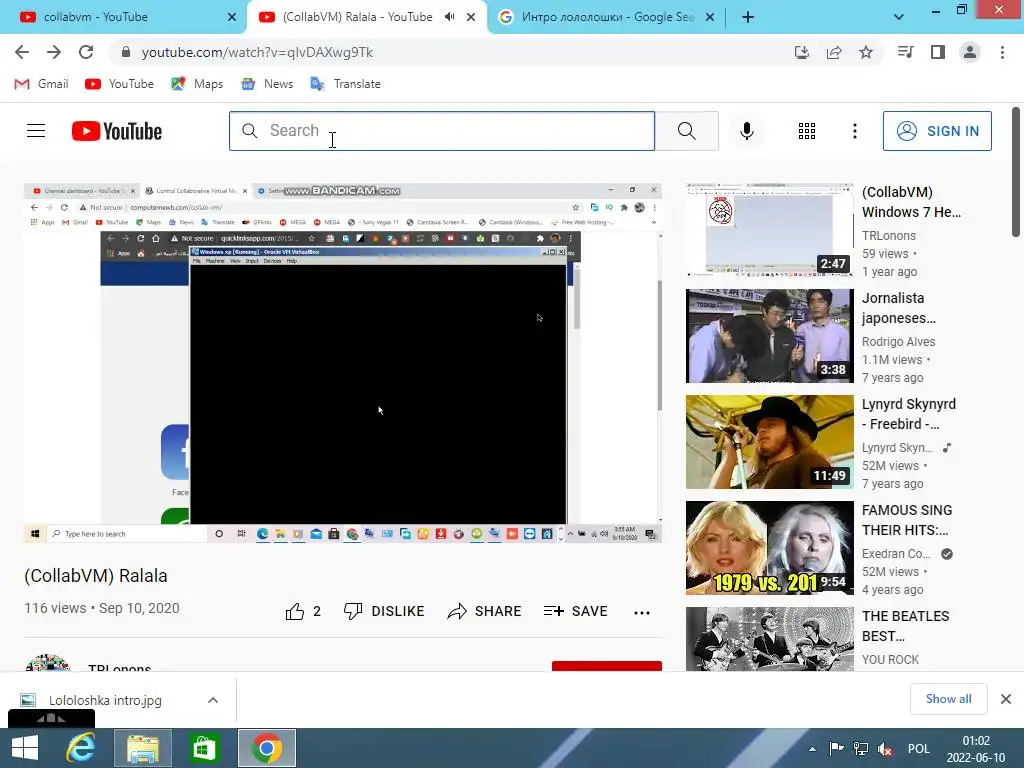
Task: Click the SAVE button
Action: (575, 611)
